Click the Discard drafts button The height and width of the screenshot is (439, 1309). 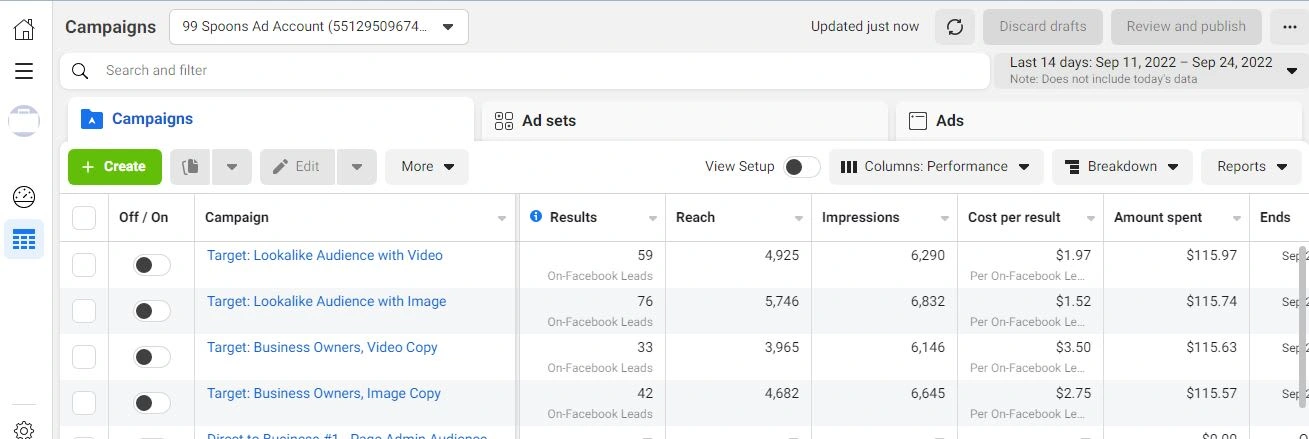(1043, 27)
